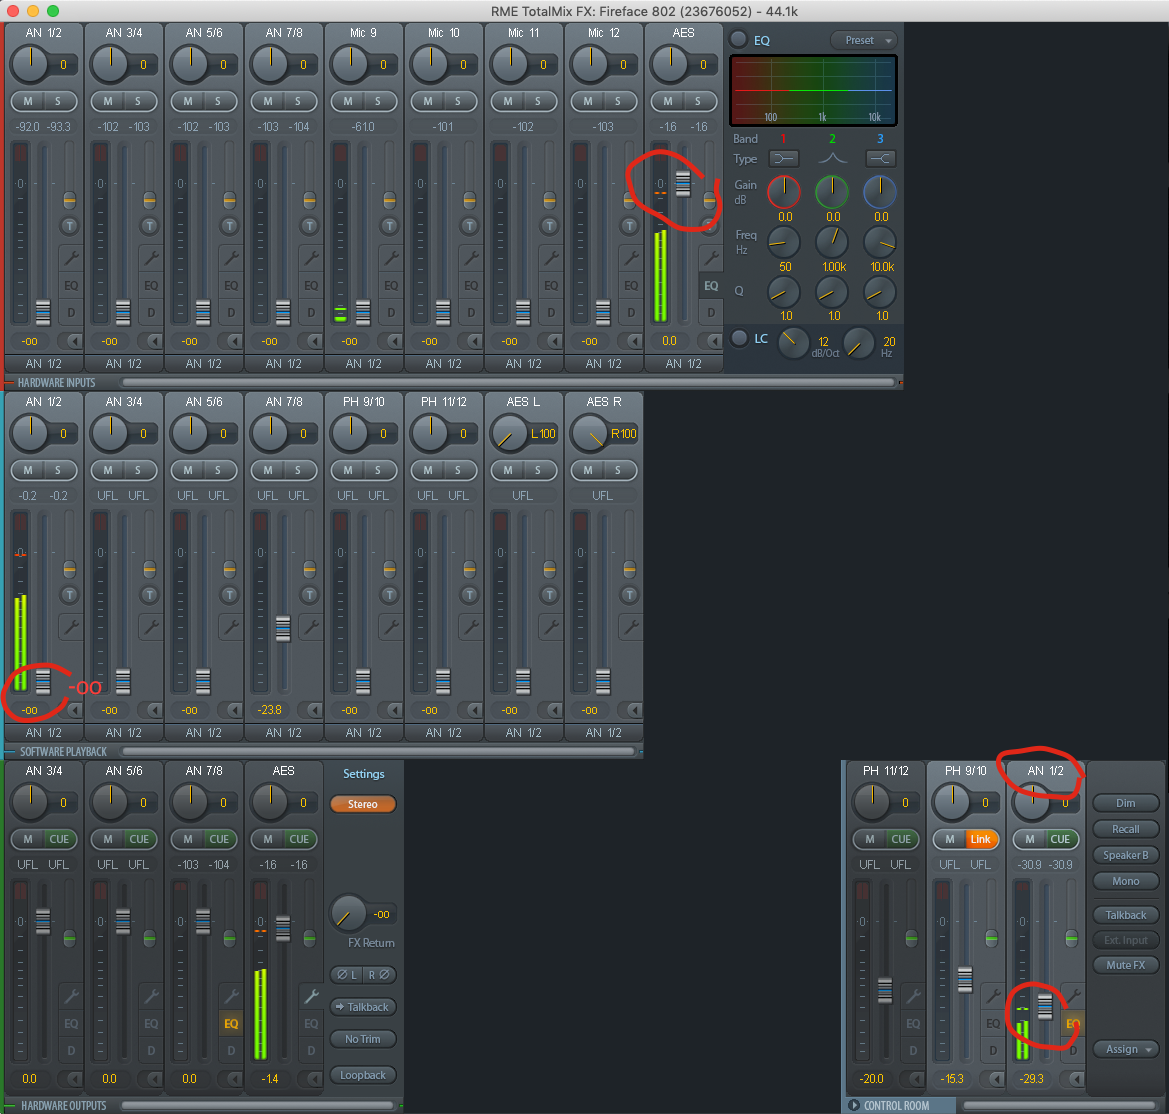The height and width of the screenshot is (1114, 1169).
Task: Open Dynamics (D) panel on Hardware Inputs Mic 12
Action: 631,312
